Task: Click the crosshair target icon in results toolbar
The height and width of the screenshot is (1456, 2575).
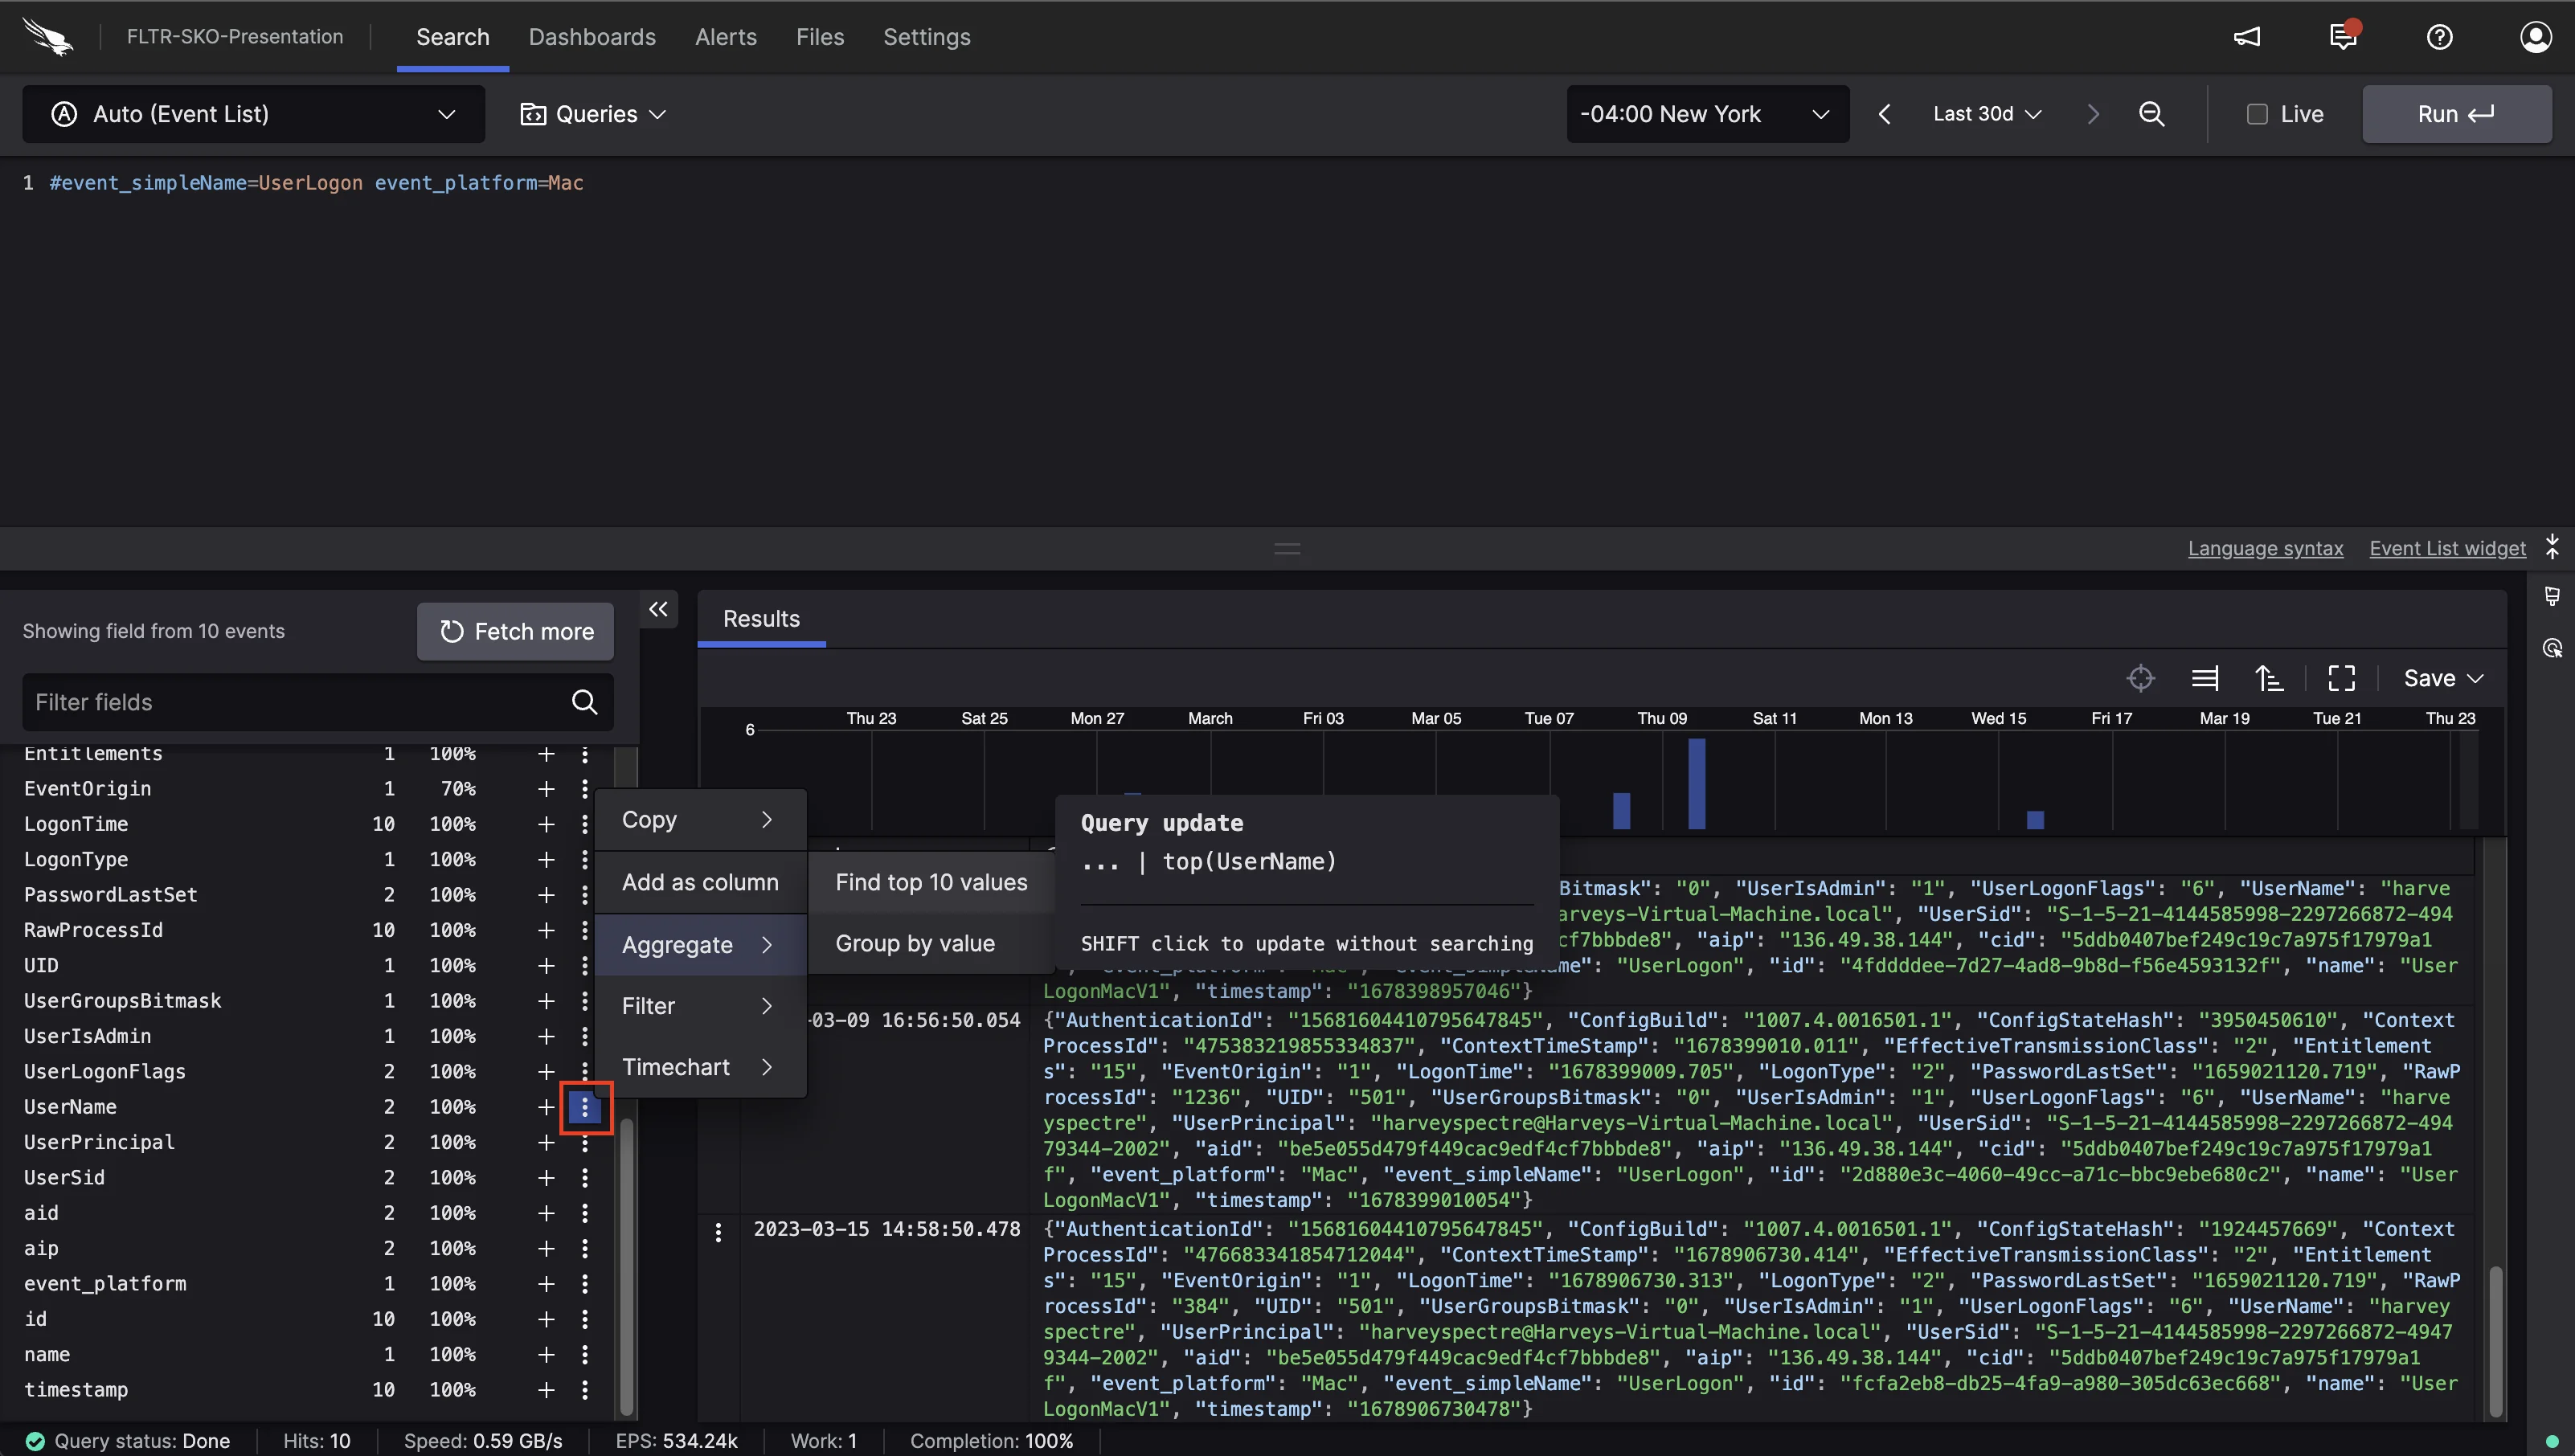Action: (2140, 678)
